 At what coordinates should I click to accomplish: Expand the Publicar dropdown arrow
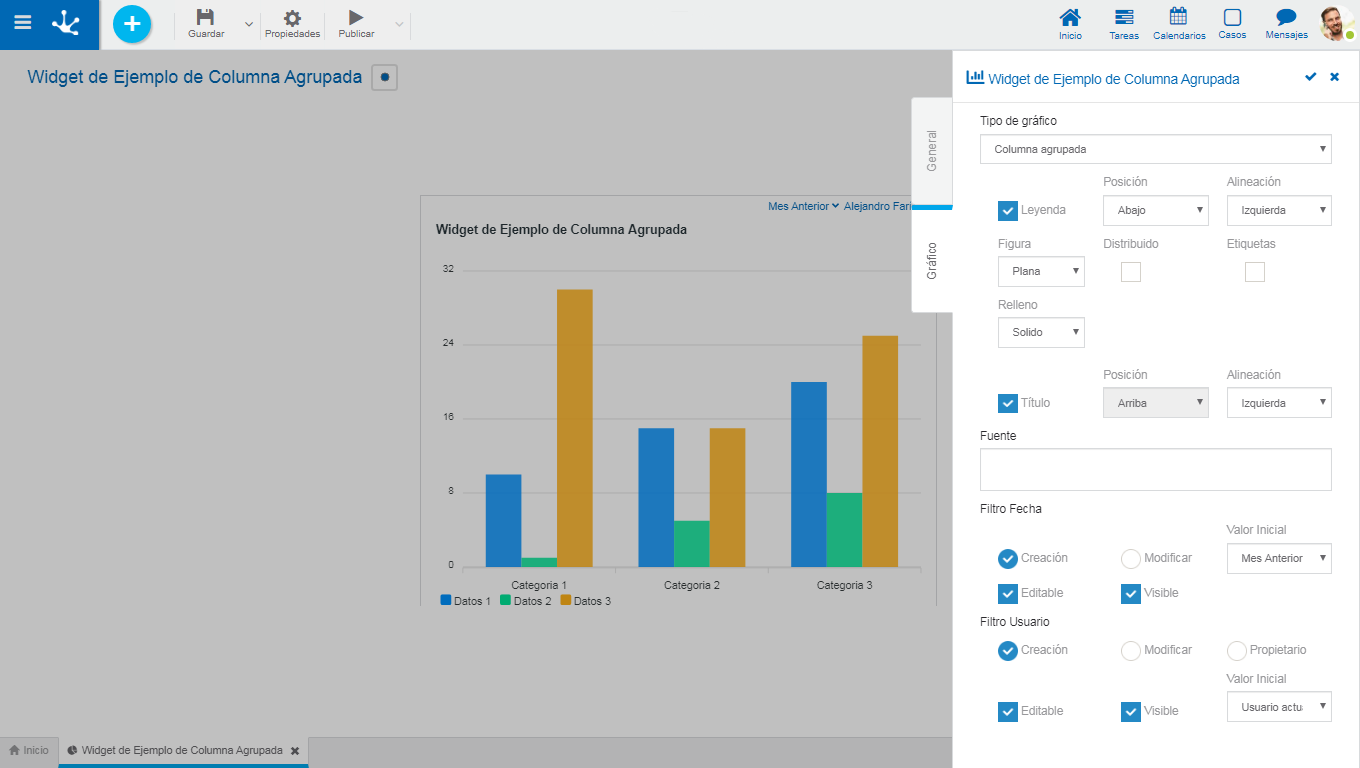399,24
